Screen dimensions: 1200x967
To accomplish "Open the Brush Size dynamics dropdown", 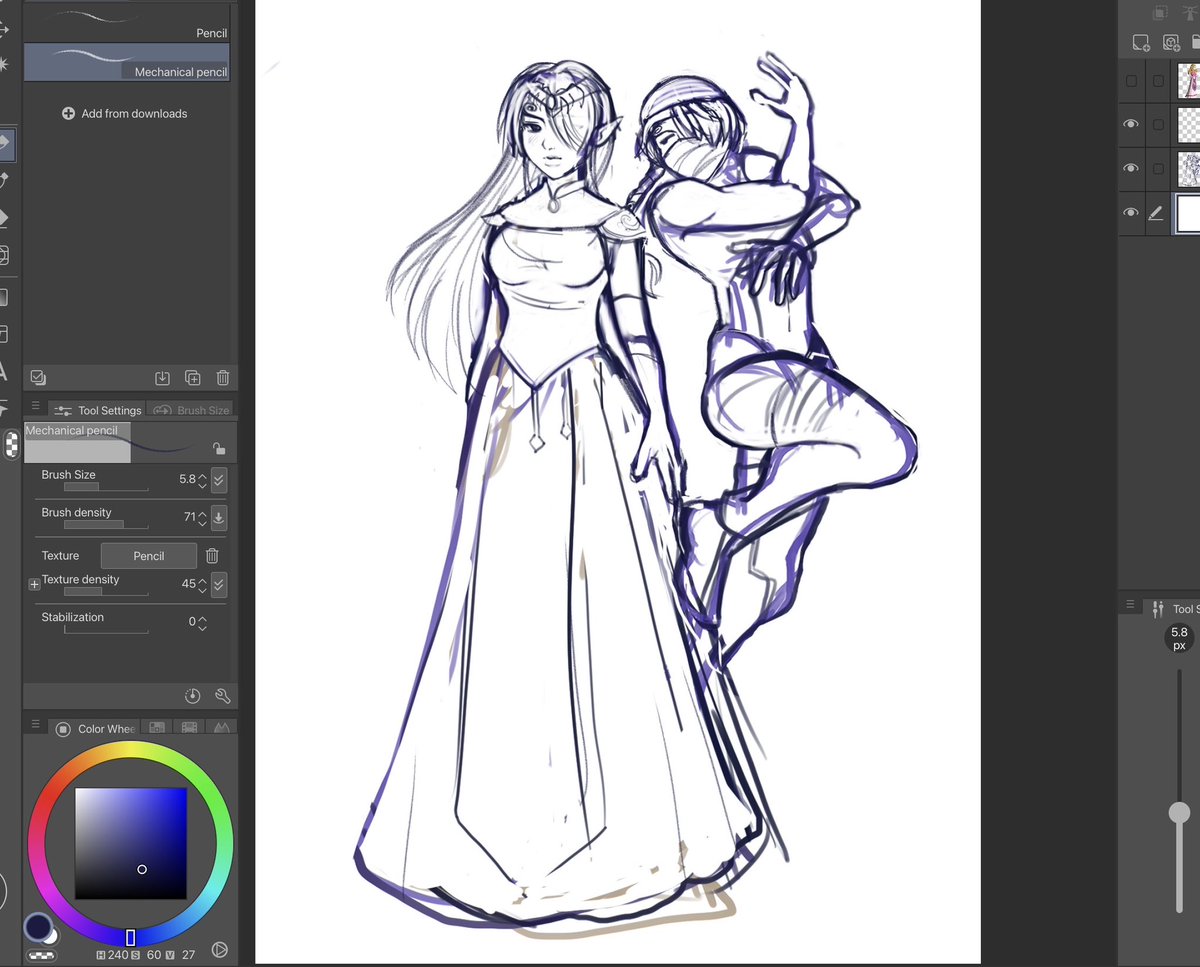I will 219,480.
